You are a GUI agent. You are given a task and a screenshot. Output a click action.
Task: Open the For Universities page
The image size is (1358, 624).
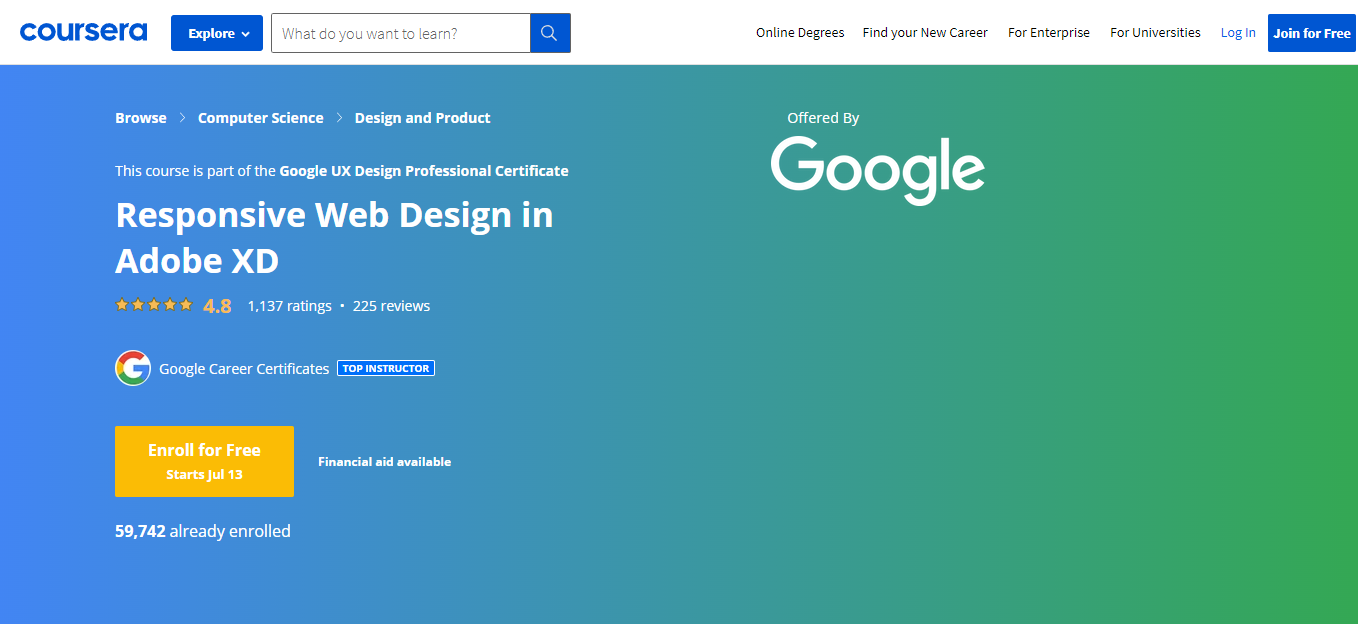(x=1155, y=32)
